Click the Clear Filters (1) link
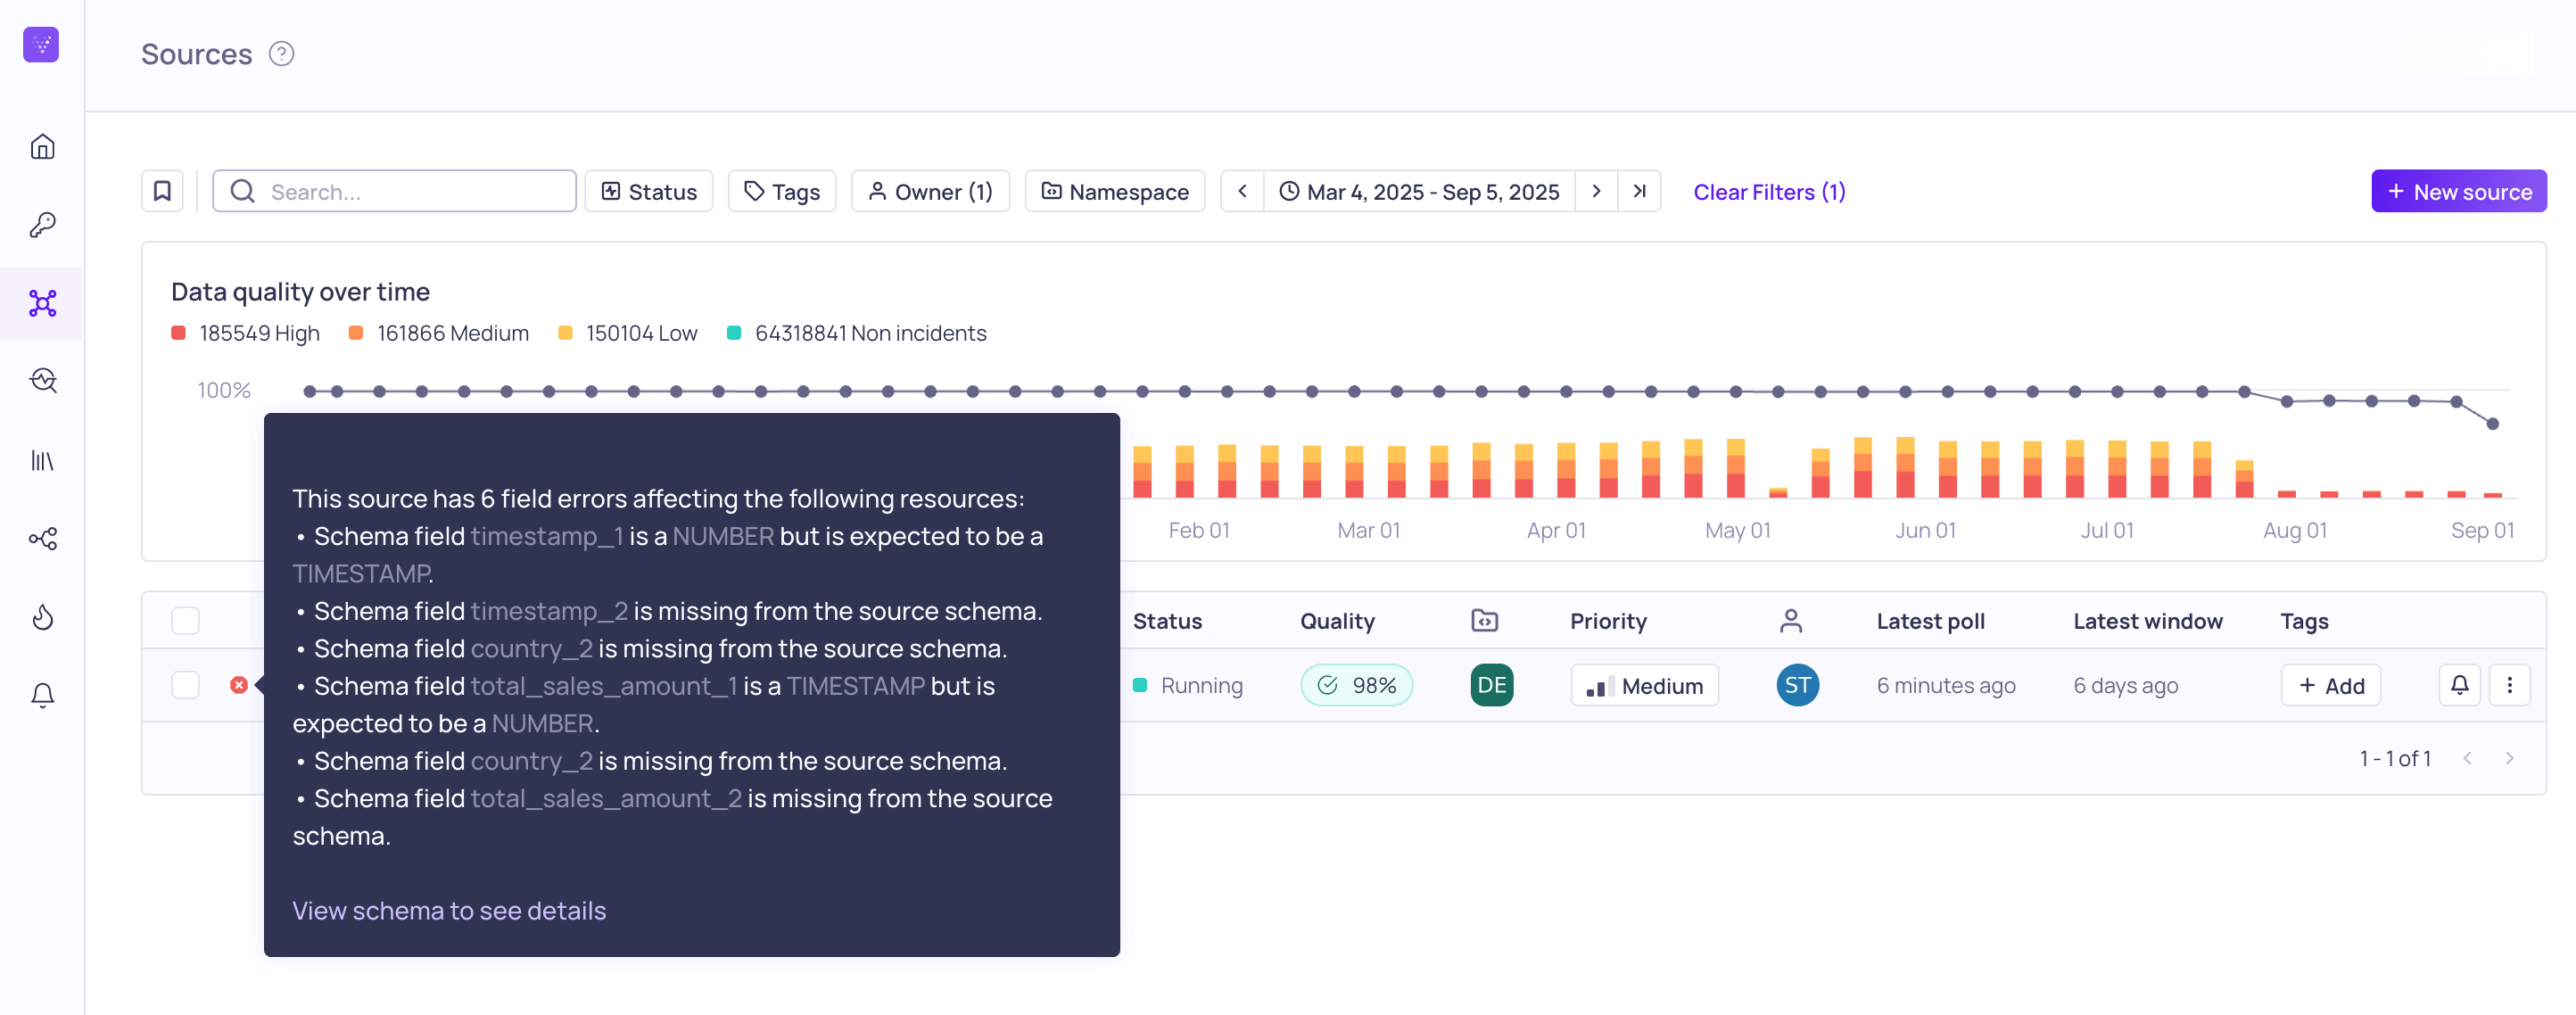 [x=1769, y=192]
